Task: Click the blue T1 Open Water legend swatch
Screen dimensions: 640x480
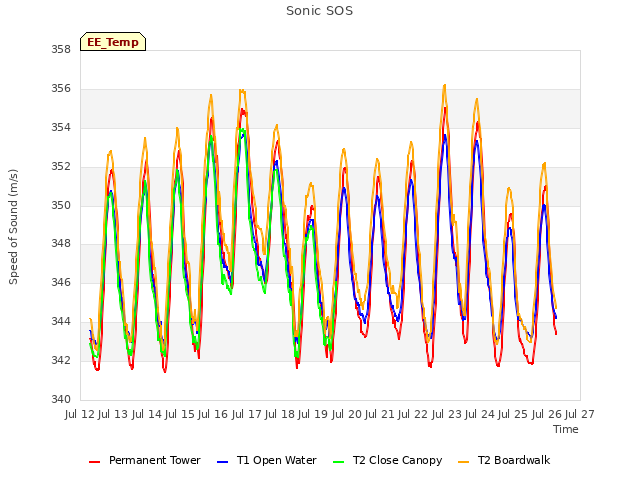Action: pyautogui.click(x=222, y=462)
